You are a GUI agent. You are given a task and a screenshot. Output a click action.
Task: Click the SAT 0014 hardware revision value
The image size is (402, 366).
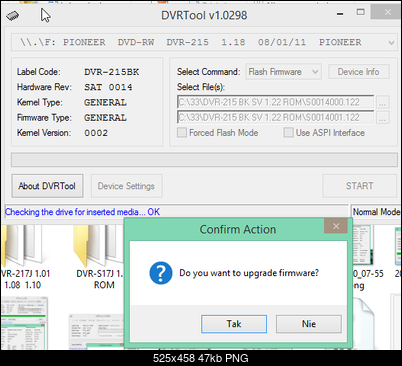tap(108, 87)
